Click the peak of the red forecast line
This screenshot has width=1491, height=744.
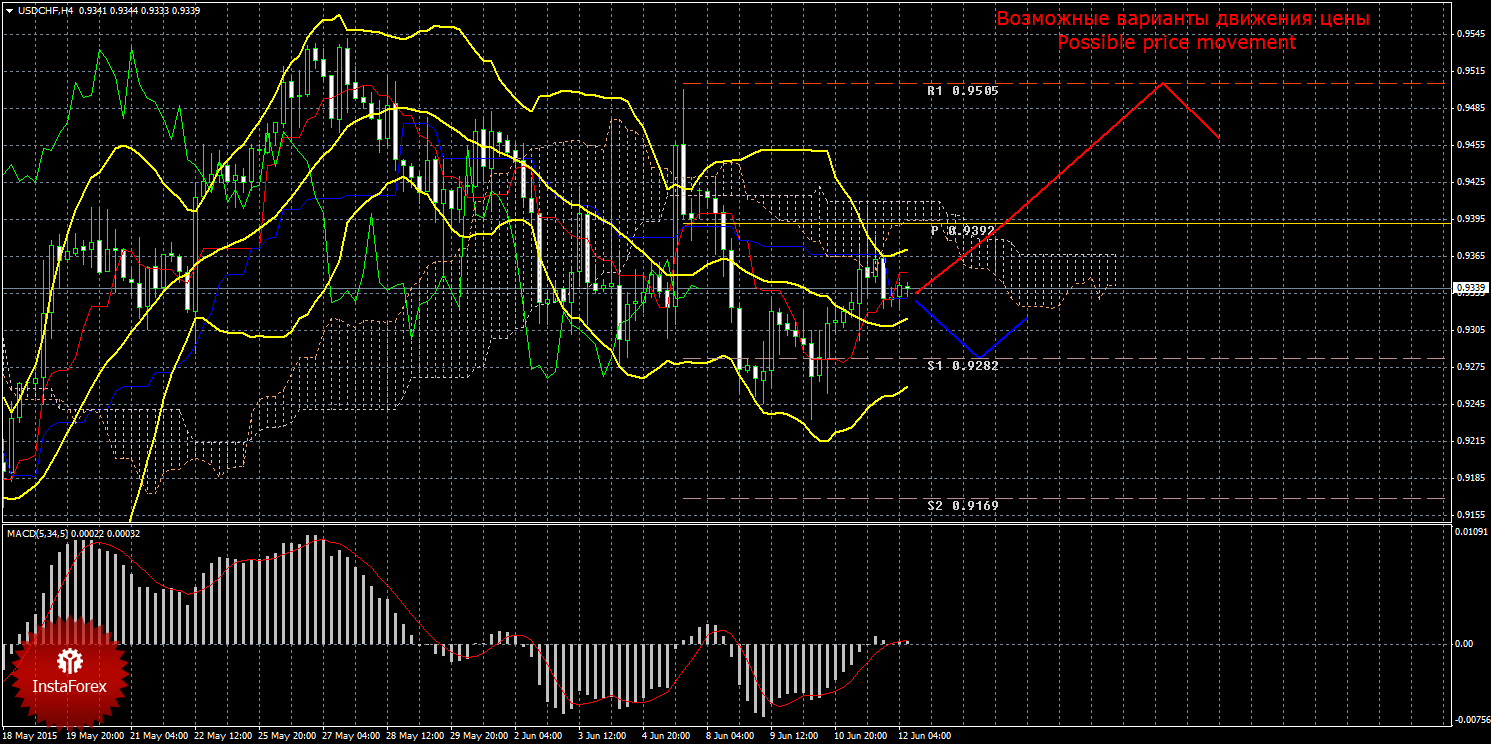pyautogui.click(x=1162, y=83)
